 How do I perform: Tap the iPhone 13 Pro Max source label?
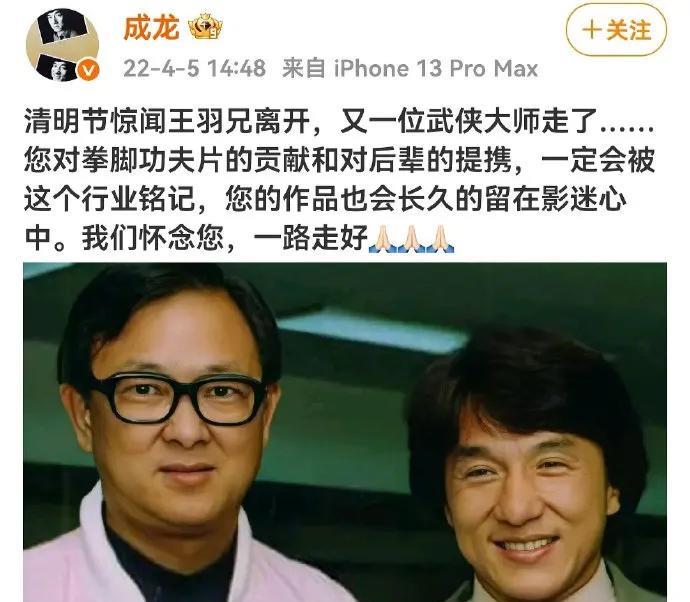click(435, 69)
